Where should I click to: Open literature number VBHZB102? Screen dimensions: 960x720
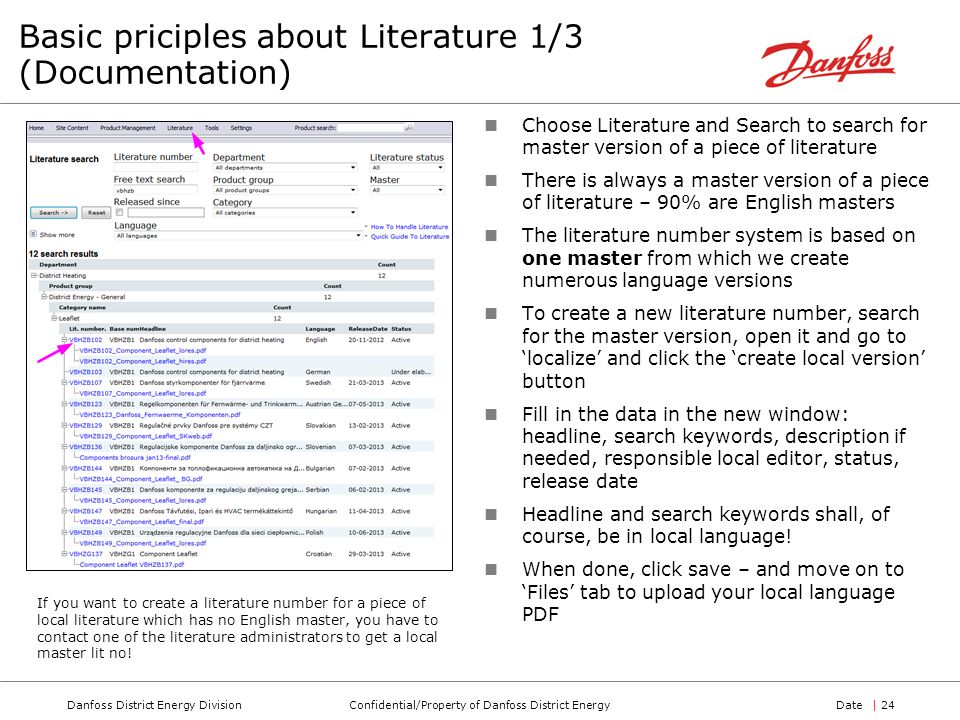pos(86,340)
